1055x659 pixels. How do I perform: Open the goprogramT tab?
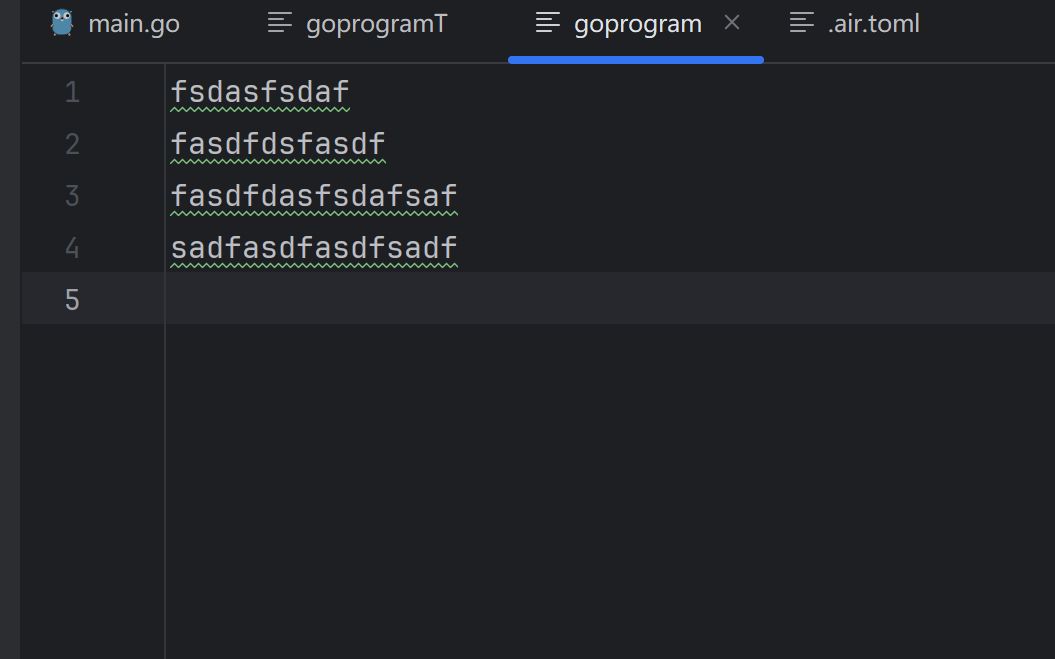pos(376,24)
